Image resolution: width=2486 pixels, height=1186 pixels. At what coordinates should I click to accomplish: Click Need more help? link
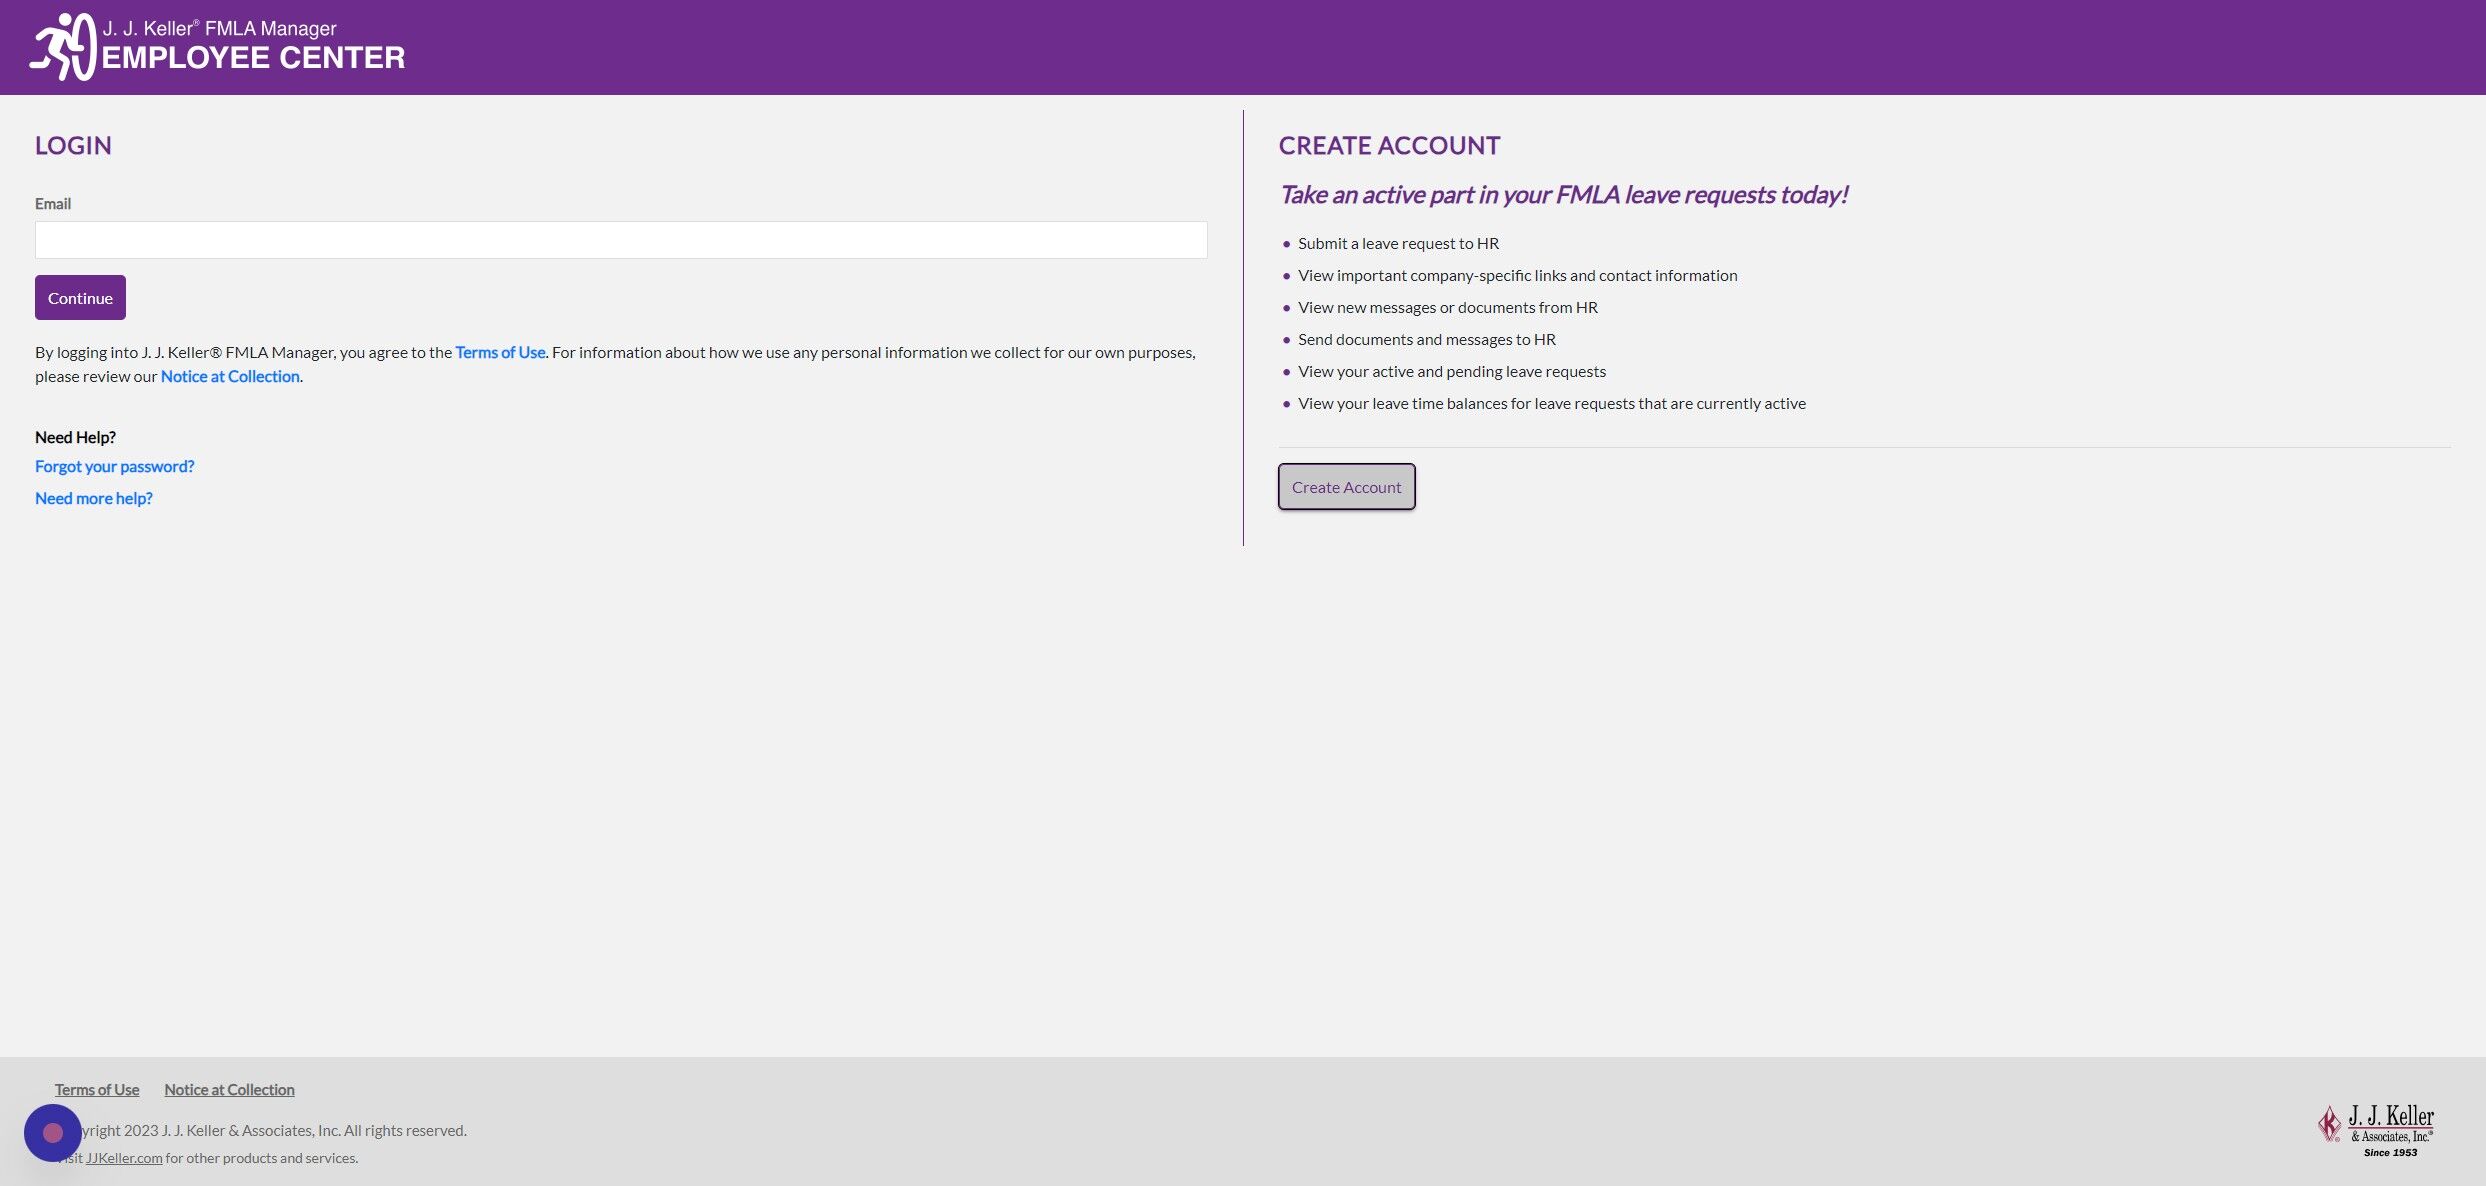click(x=94, y=498)
